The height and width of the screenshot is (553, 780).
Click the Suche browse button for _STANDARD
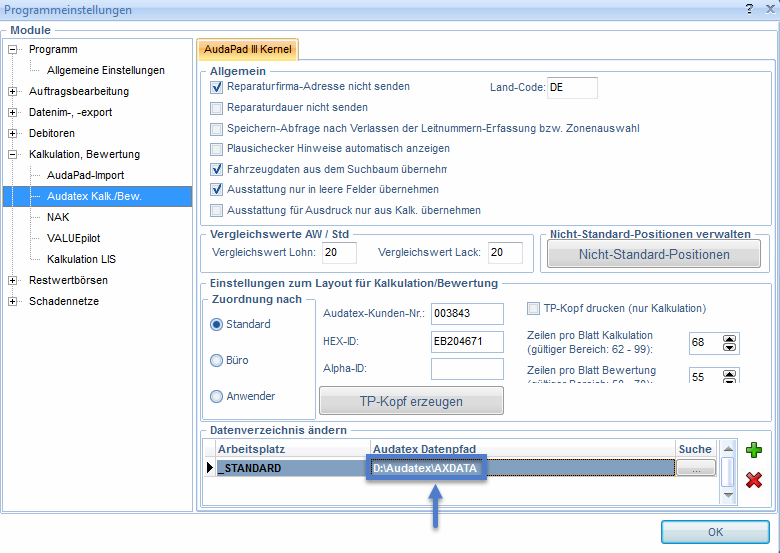696,468
